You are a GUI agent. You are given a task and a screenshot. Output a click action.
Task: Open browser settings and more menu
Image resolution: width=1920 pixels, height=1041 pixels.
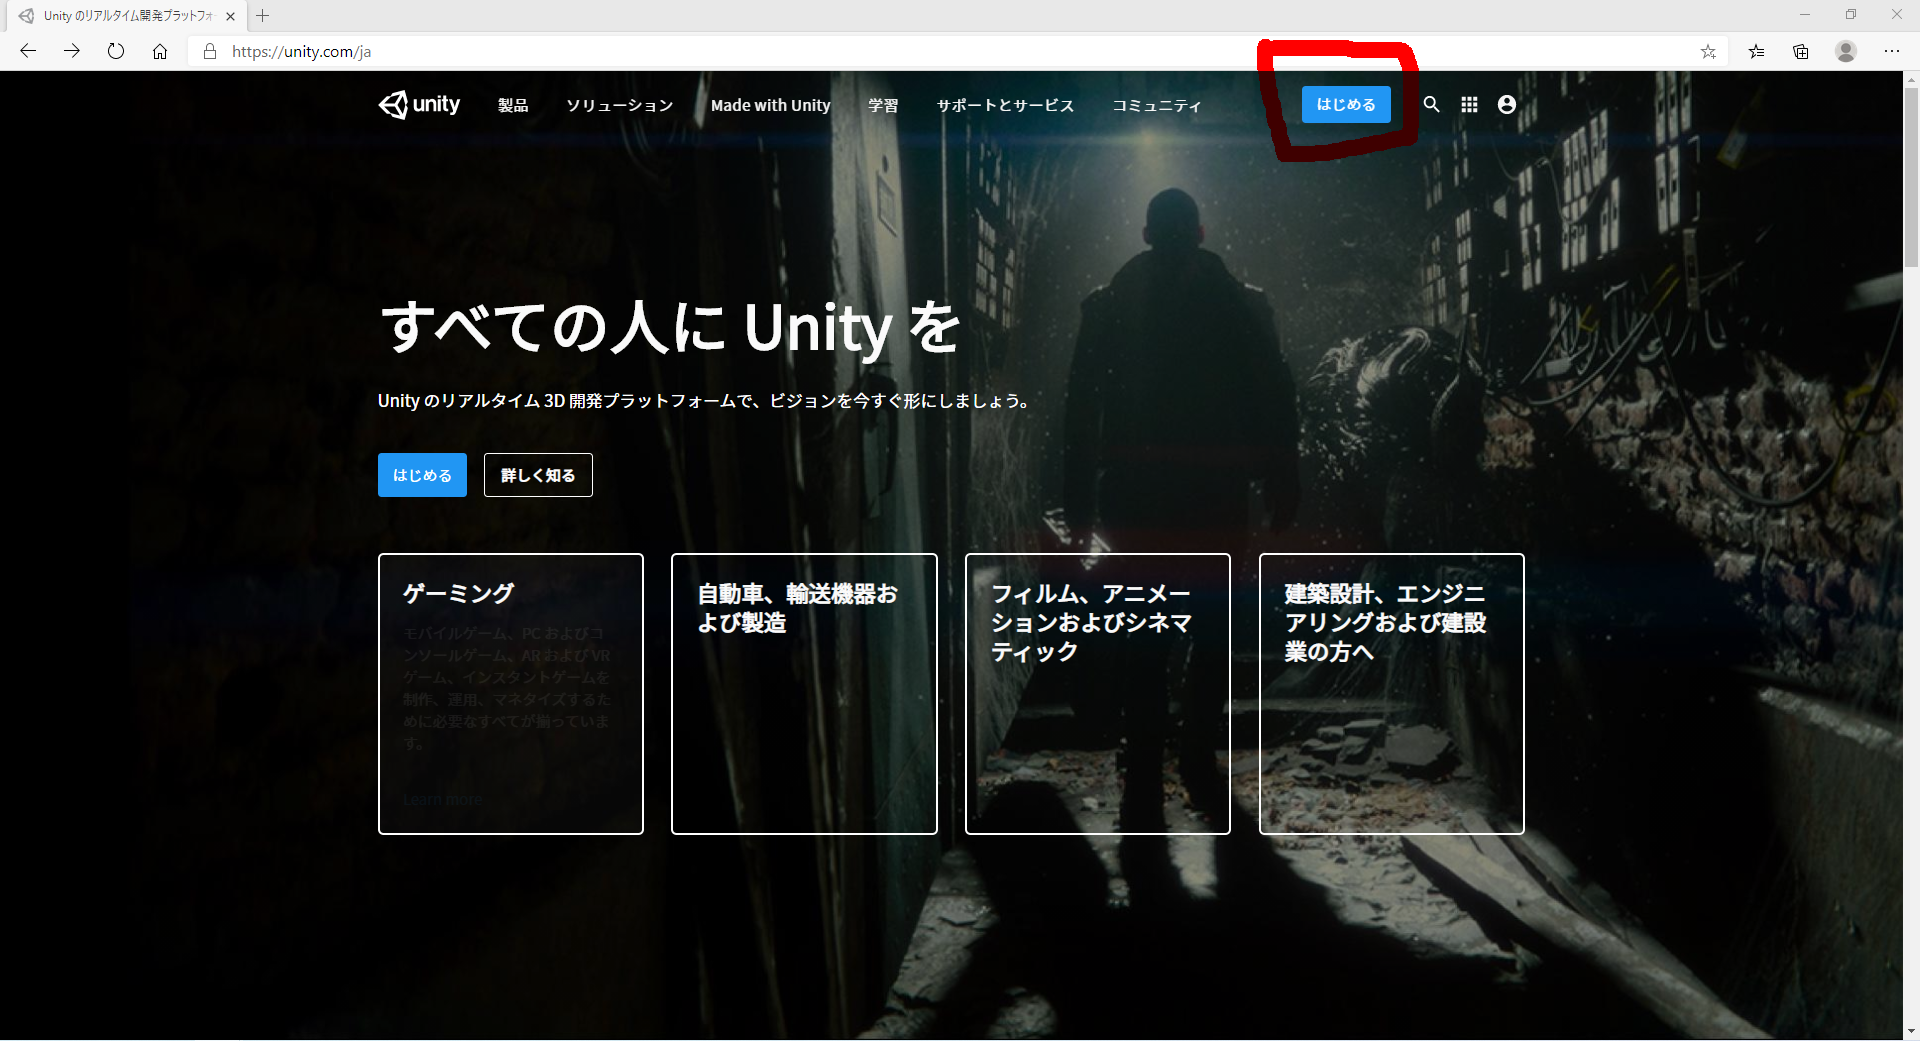pos(1892,51)
